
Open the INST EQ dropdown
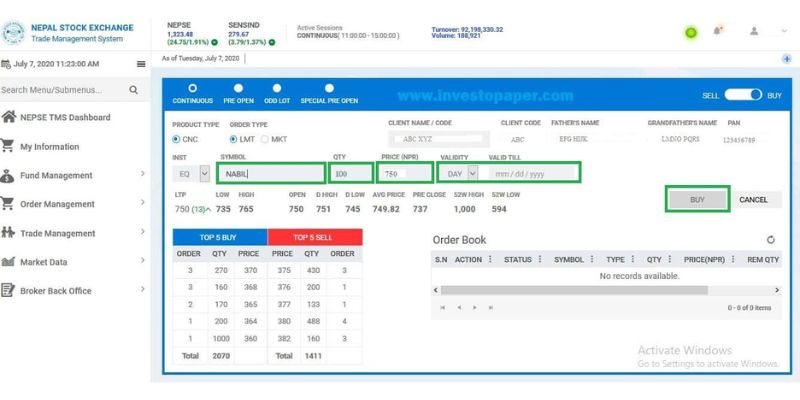pos(191,173)
